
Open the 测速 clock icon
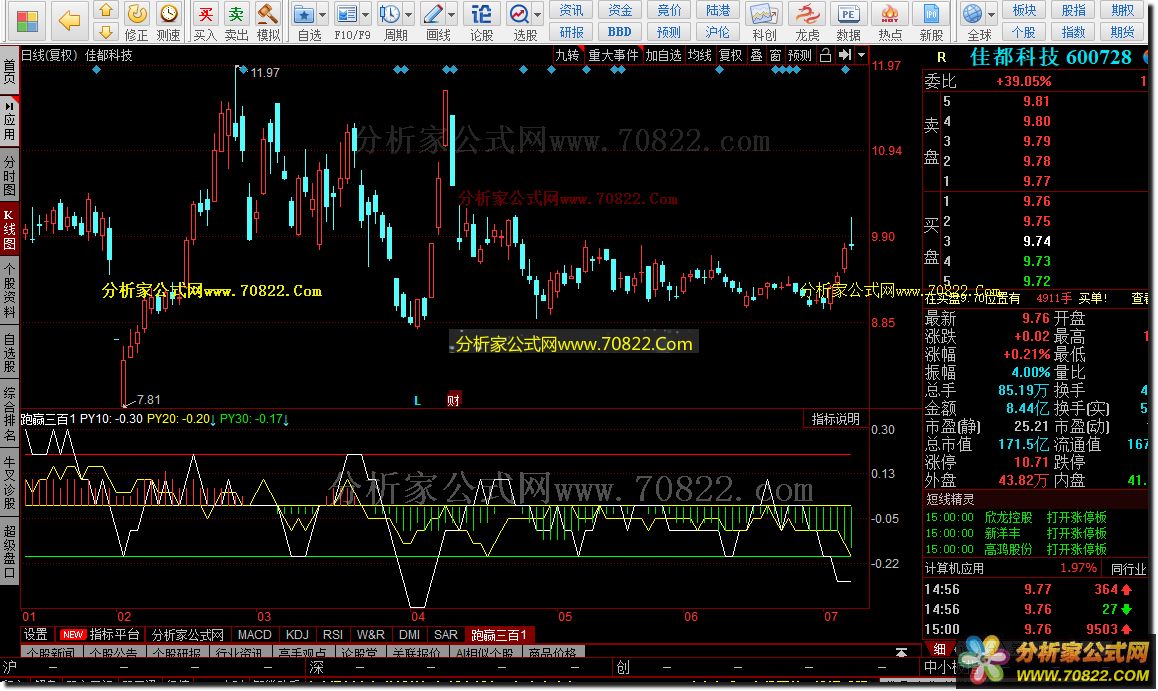(169, 13)
